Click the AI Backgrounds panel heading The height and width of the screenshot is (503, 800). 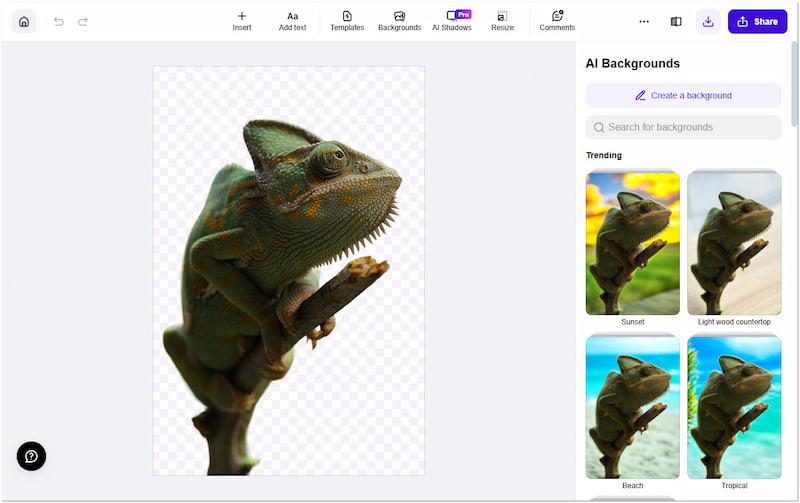tap(633, 63)
